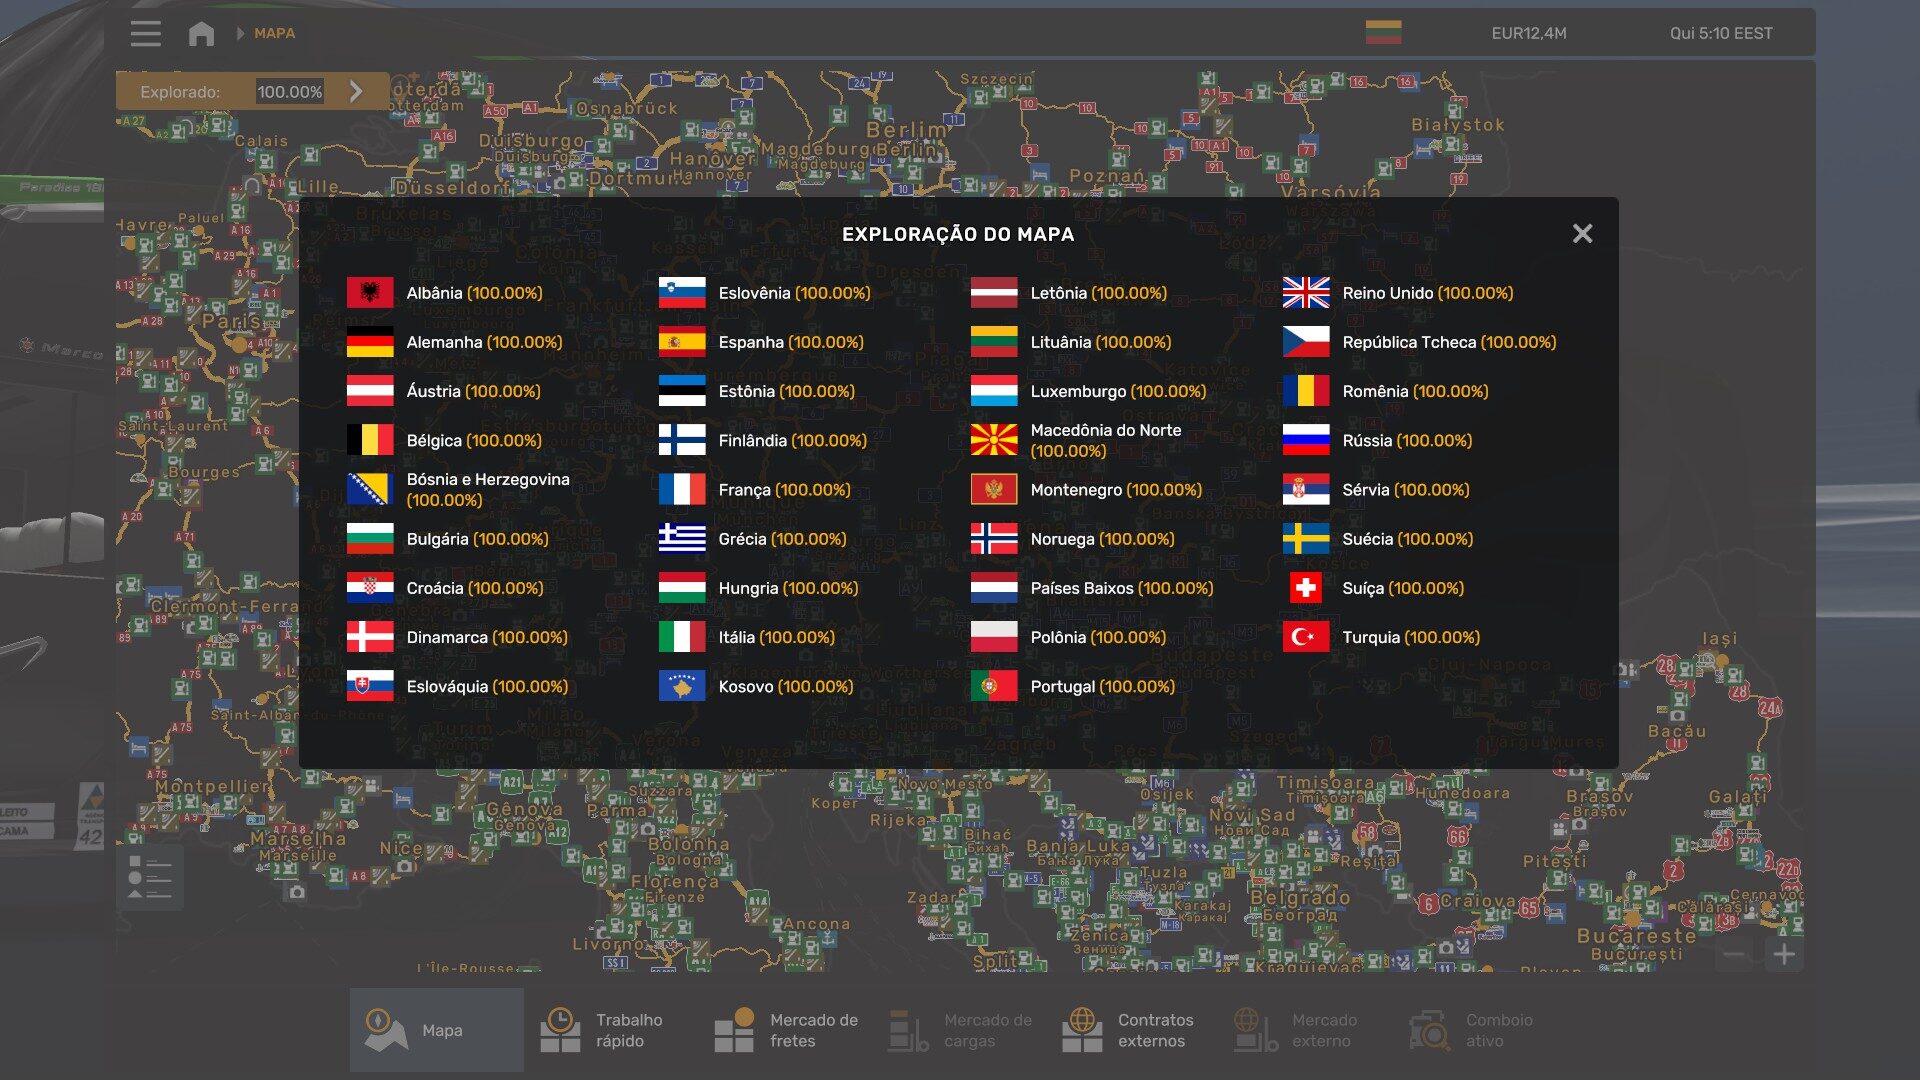This screenshot has width=1920, height=1080.
Task: Select Portugal in exploration list
Action: pos(1062,686)
